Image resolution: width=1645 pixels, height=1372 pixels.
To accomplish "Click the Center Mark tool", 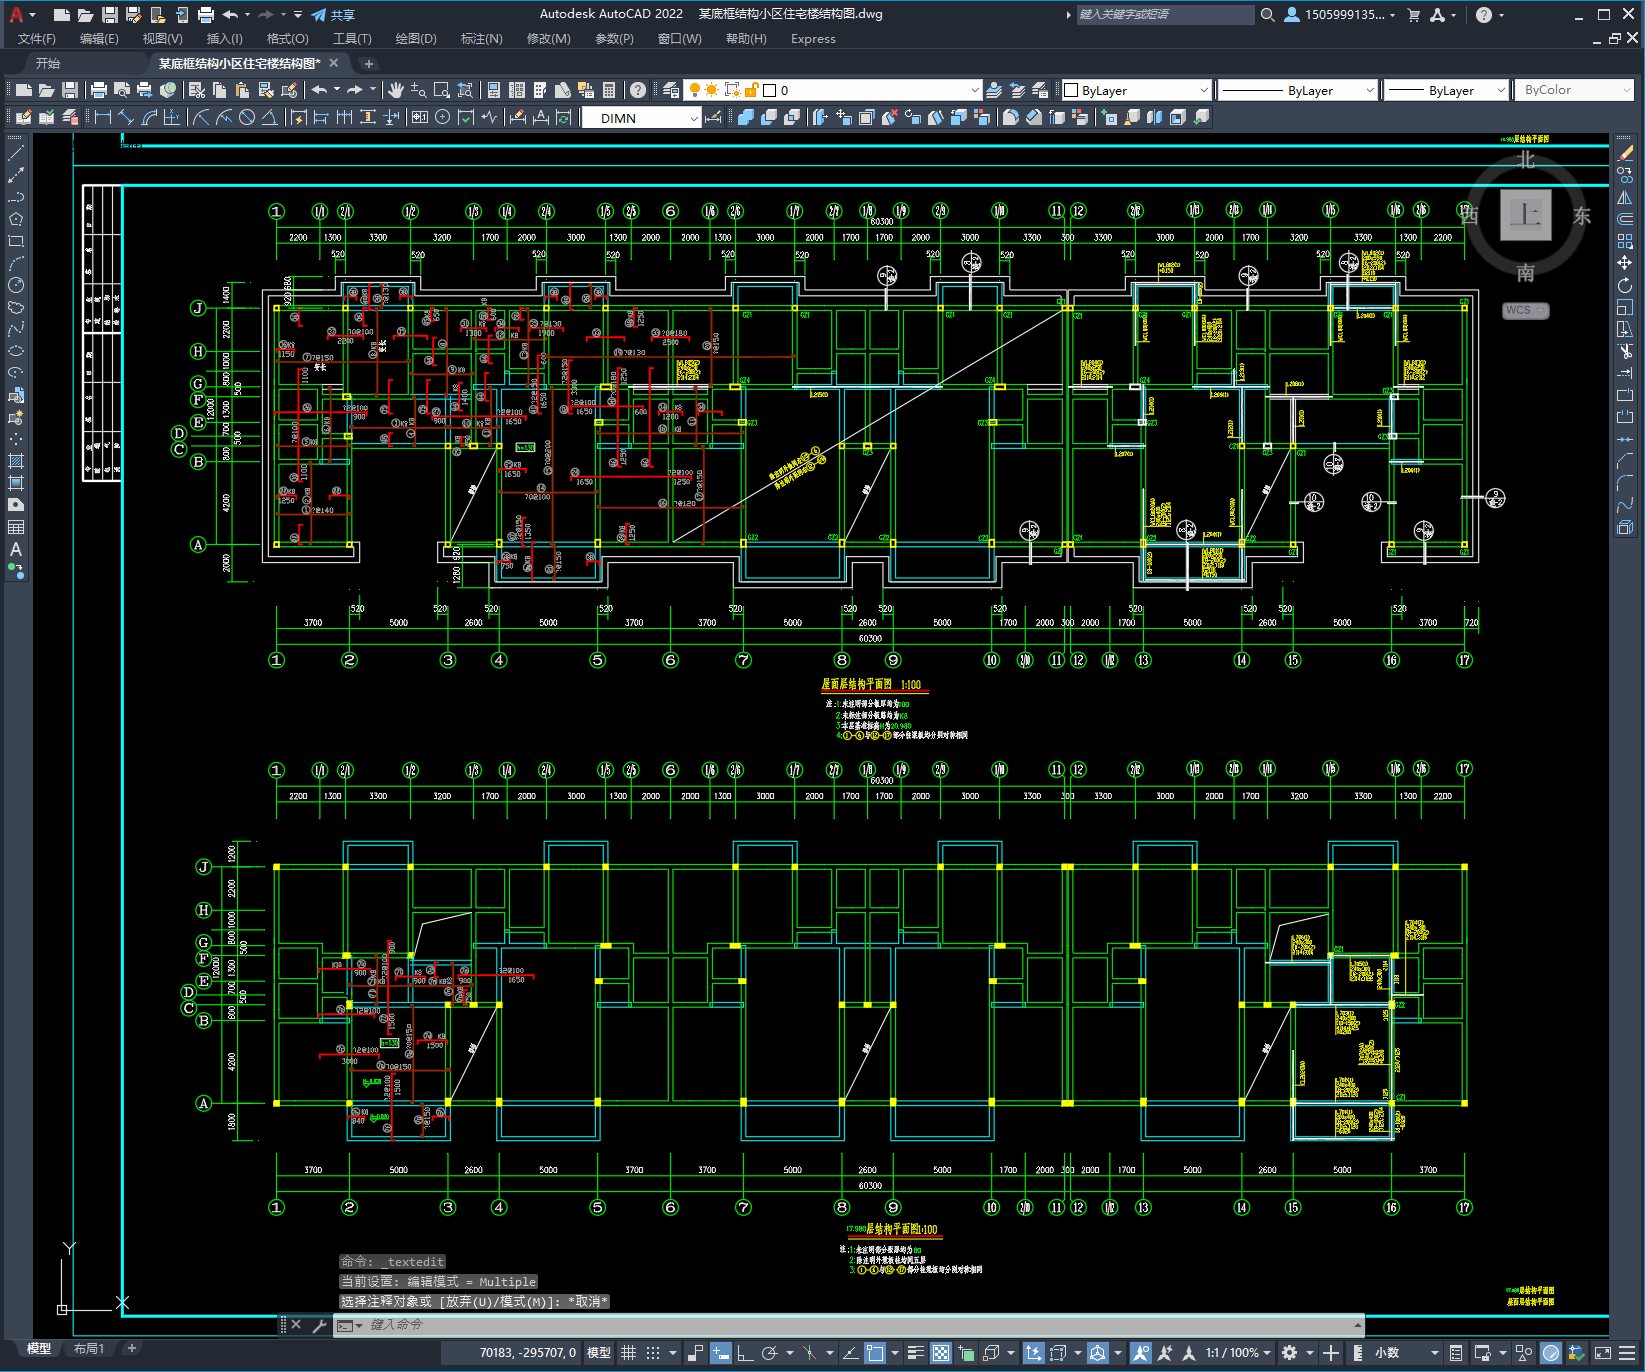I will pyautogui.click(x=443, y=117).
